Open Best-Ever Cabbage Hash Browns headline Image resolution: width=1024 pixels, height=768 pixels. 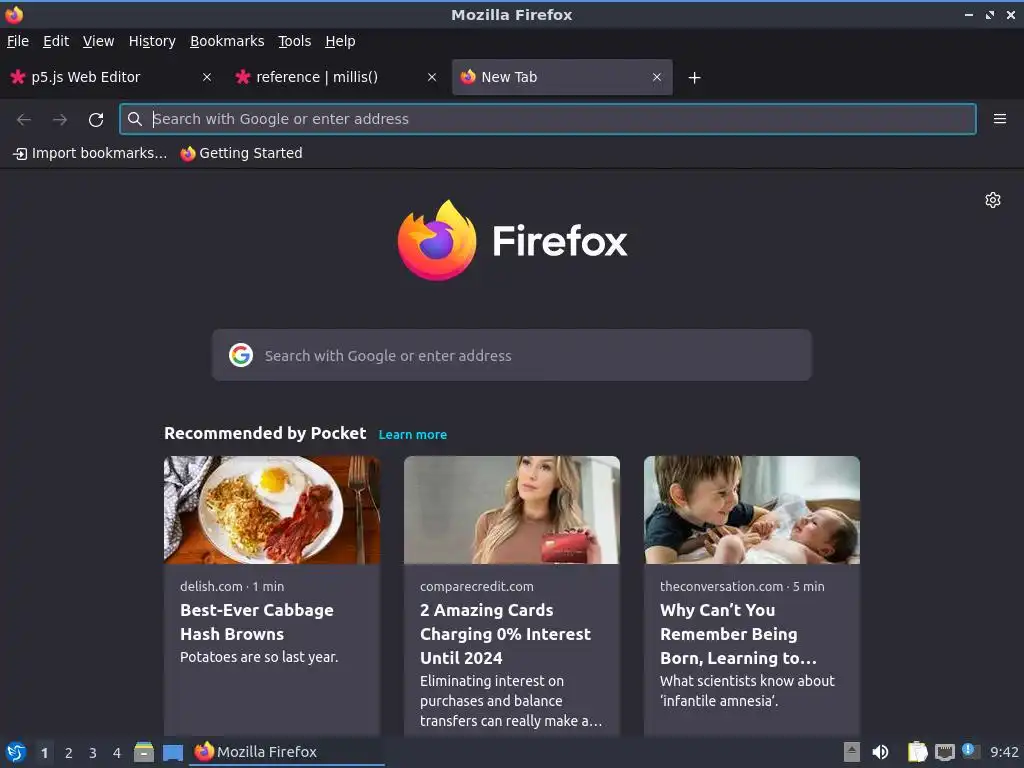257,622
